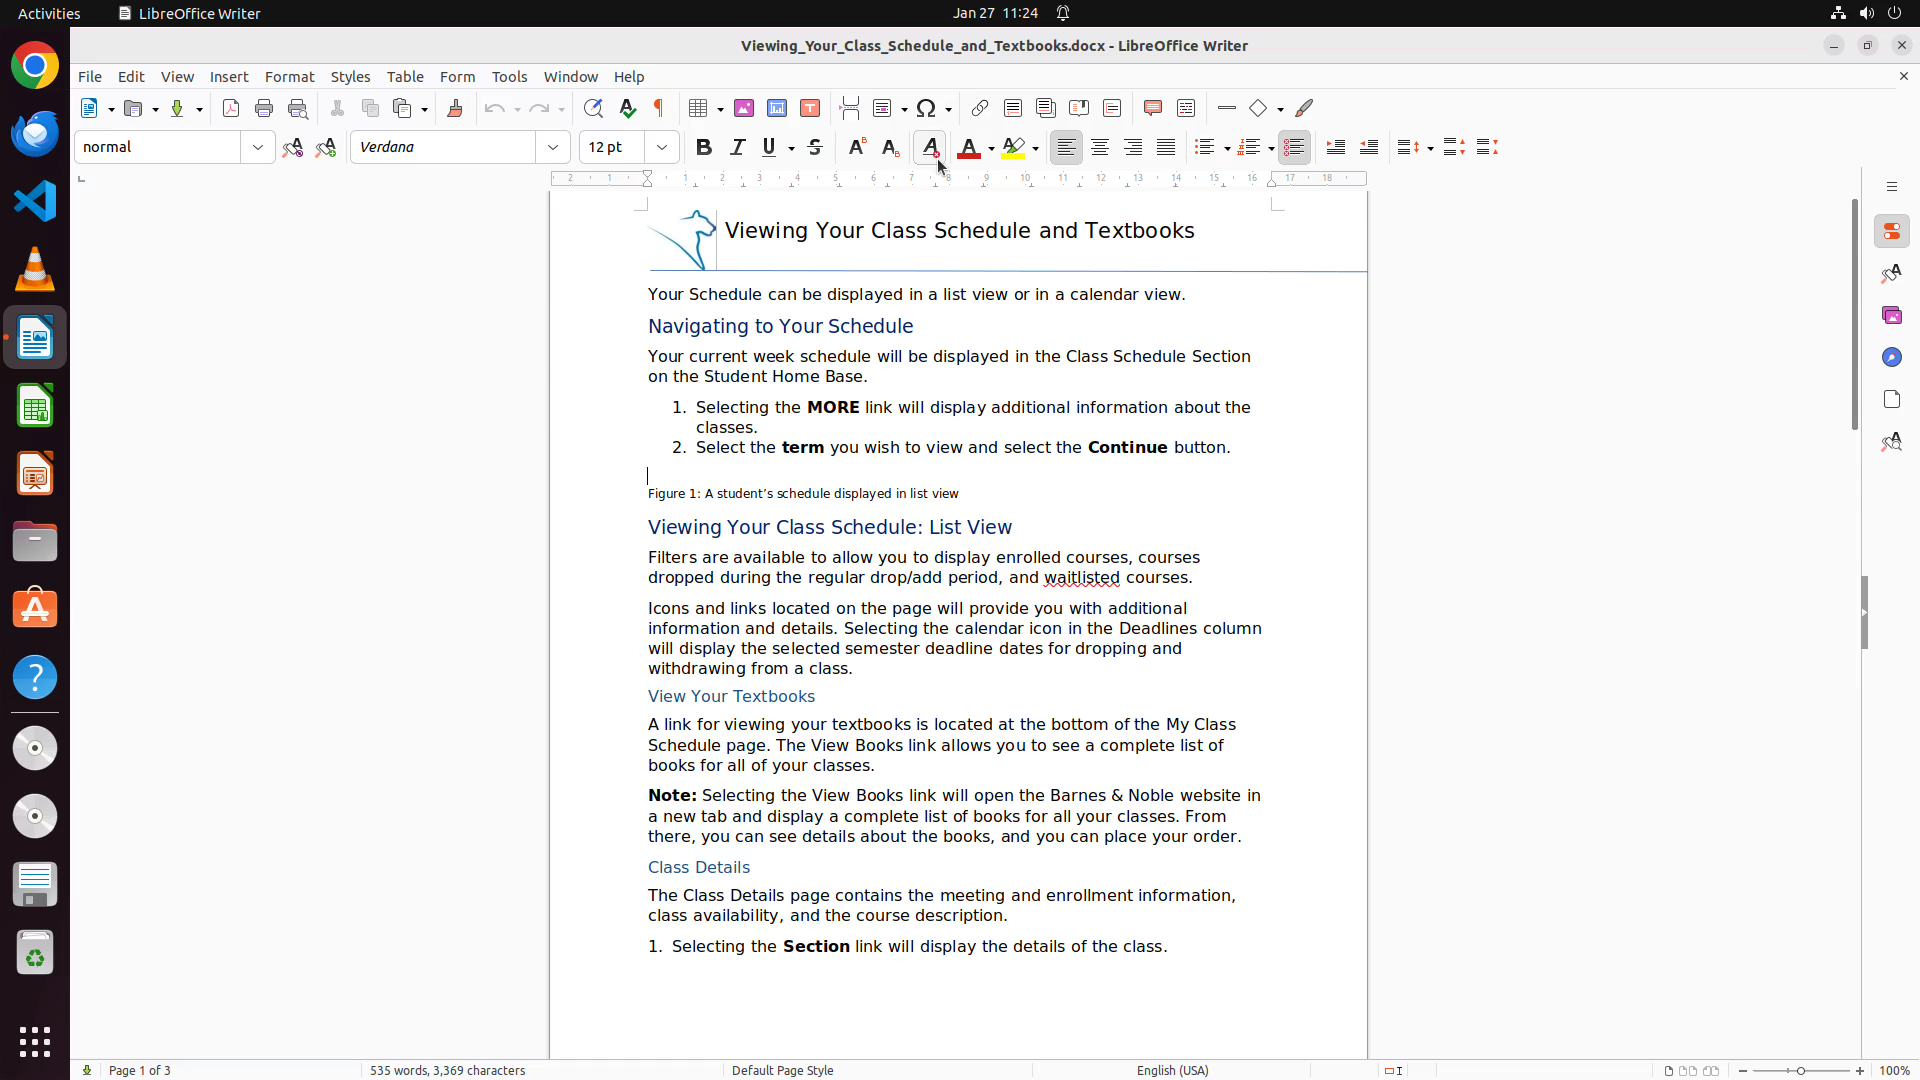Apply strikethrough to text
Viewport: 1920px width, 1080px height.
[x=815, y=147]
